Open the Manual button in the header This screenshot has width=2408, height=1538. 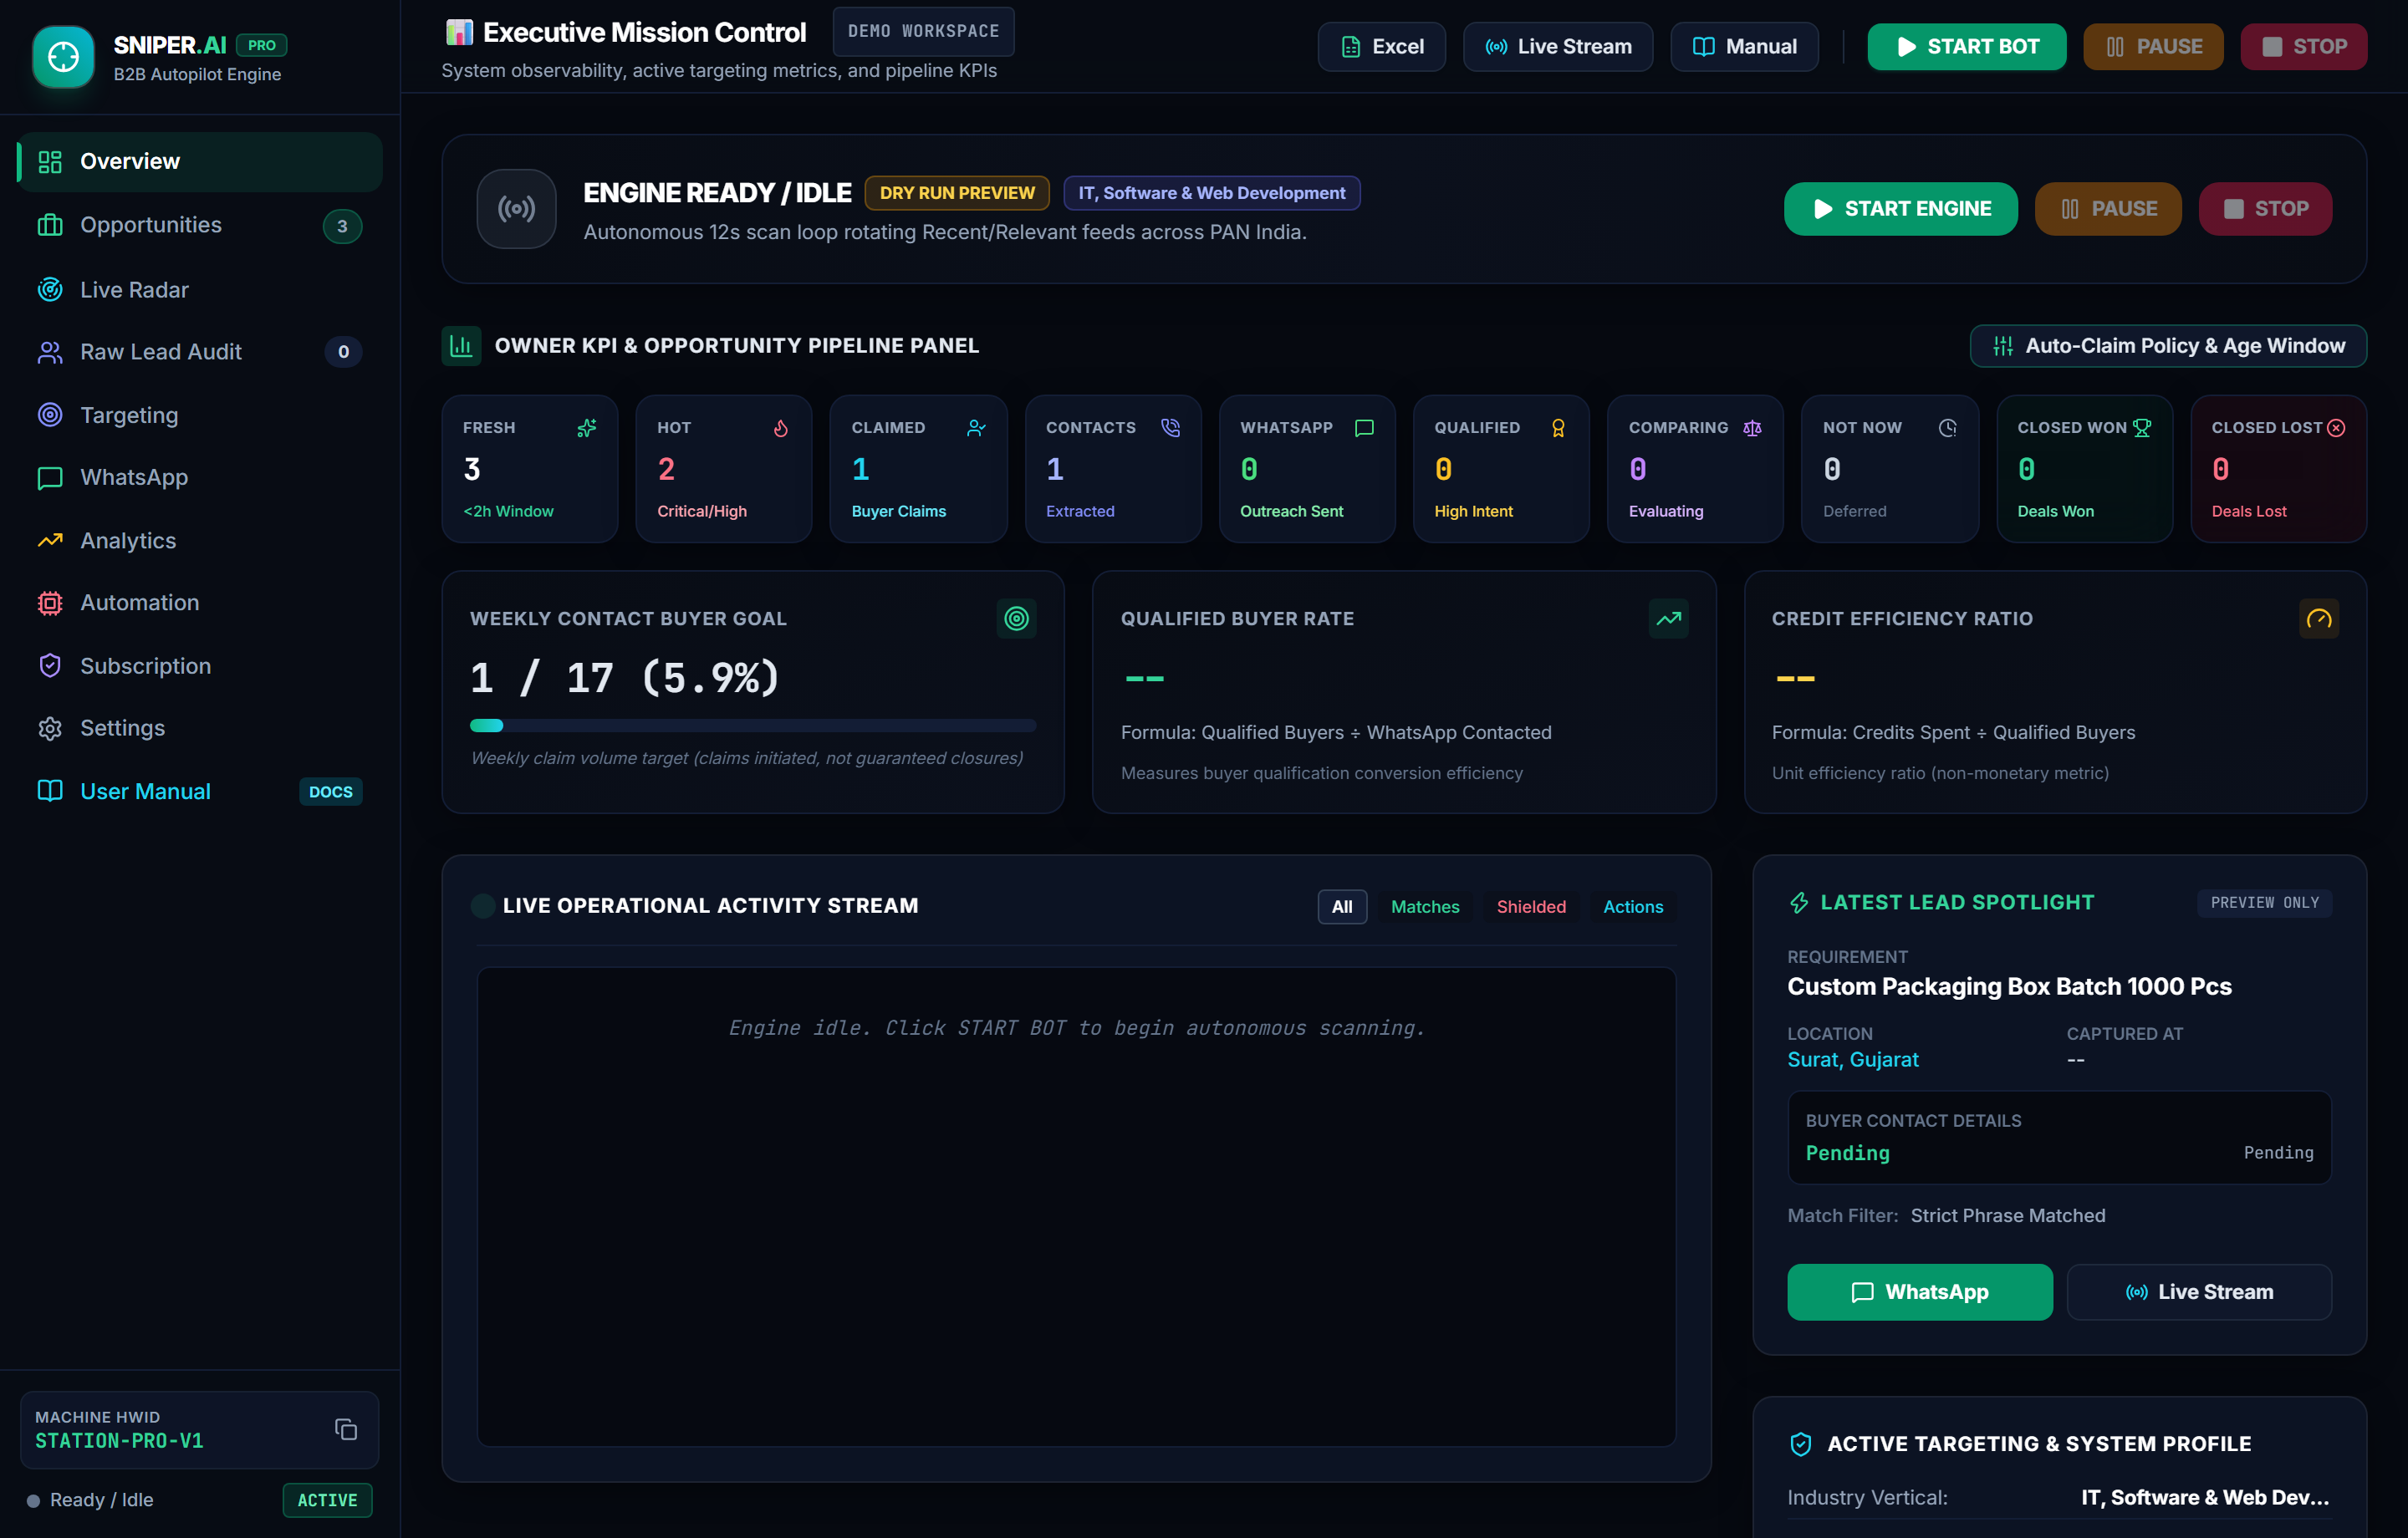[1743, 46]
